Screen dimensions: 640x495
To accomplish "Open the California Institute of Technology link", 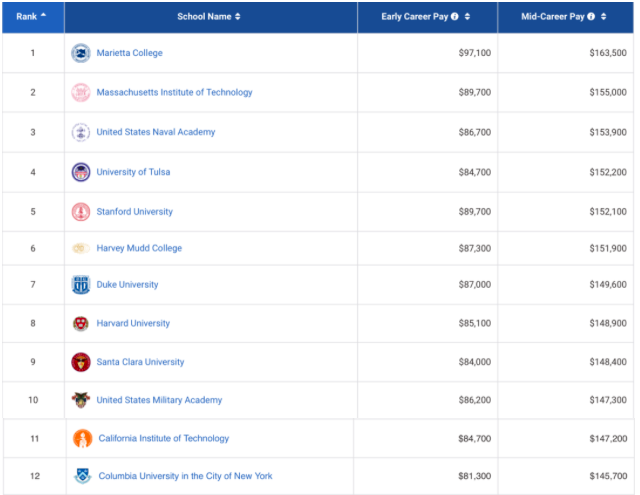I will click(x=164, y=438).
